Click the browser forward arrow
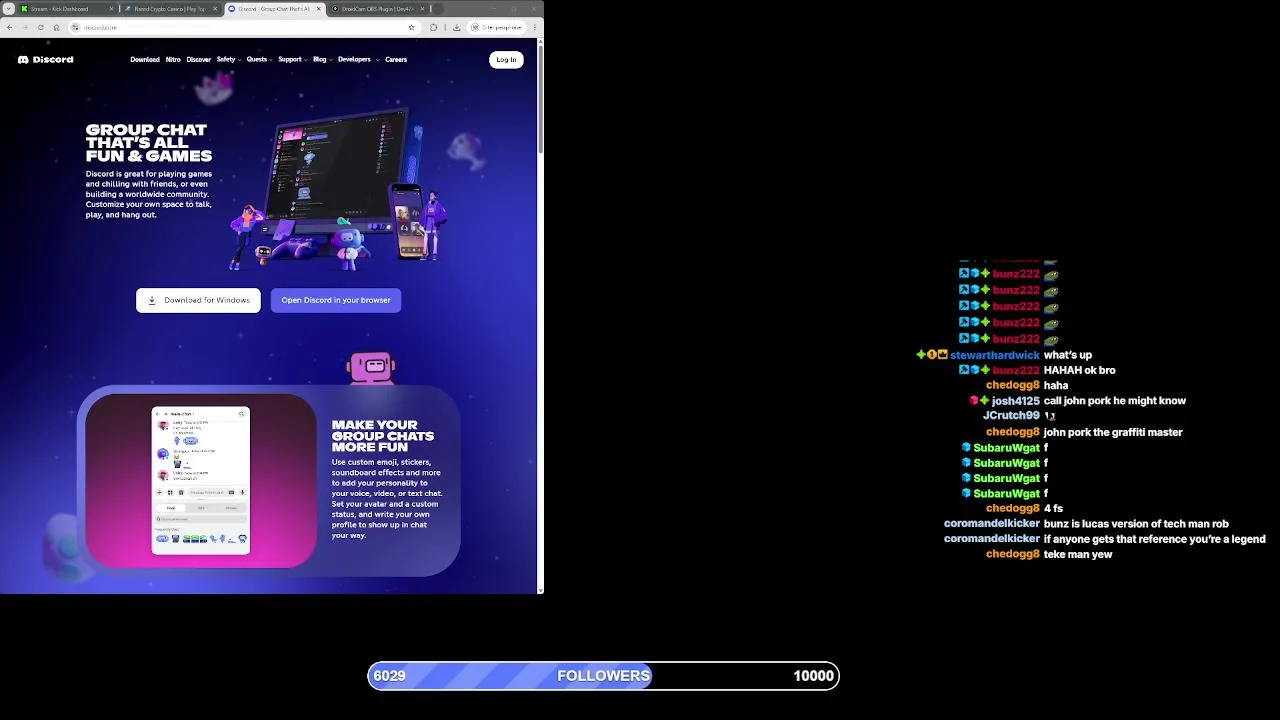This screenshot has width=1280, height=720. (25, 27)
